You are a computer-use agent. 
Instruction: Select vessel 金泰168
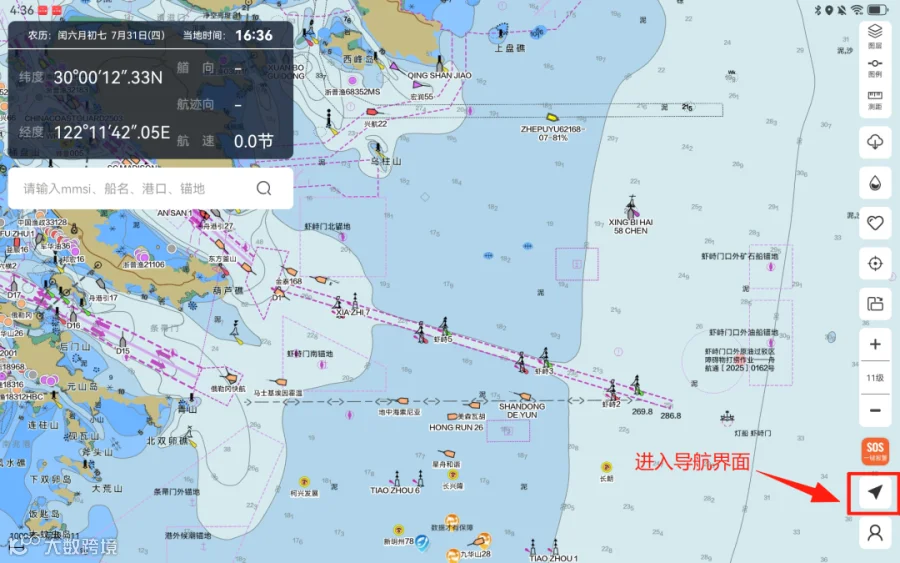tap(290, 271)
